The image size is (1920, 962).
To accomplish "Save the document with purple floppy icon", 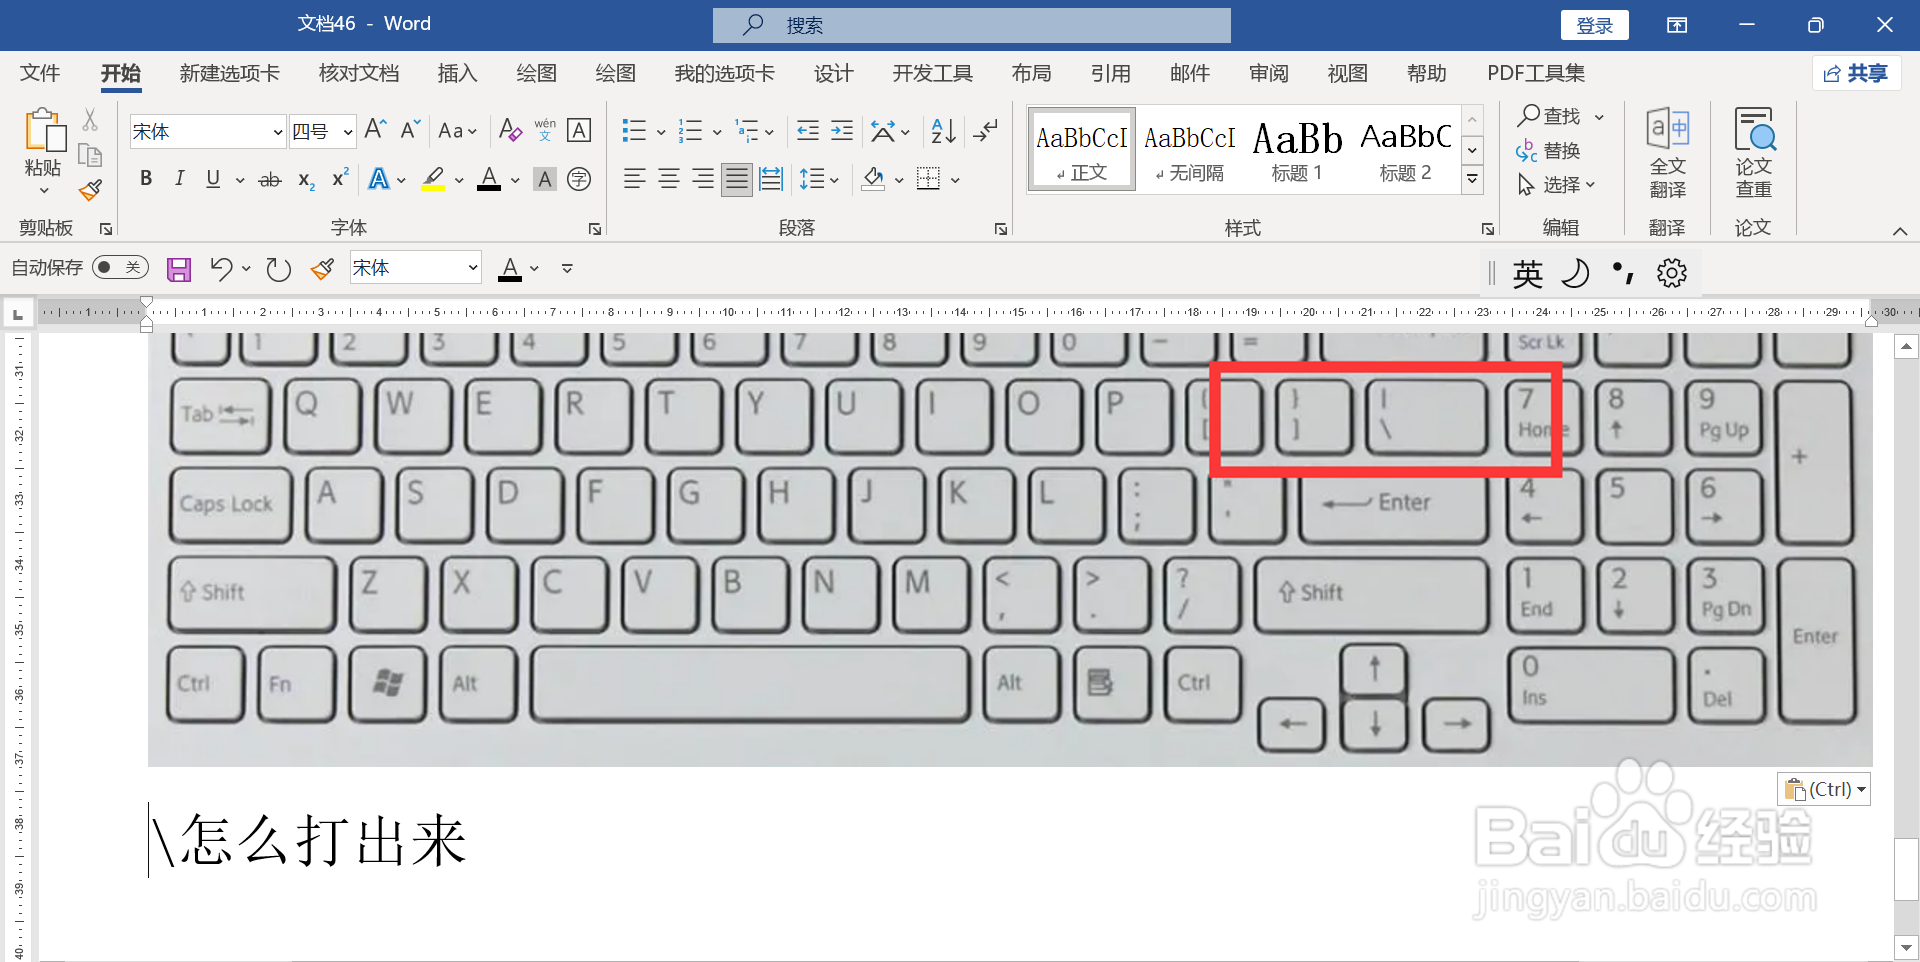I will (179, 269).
